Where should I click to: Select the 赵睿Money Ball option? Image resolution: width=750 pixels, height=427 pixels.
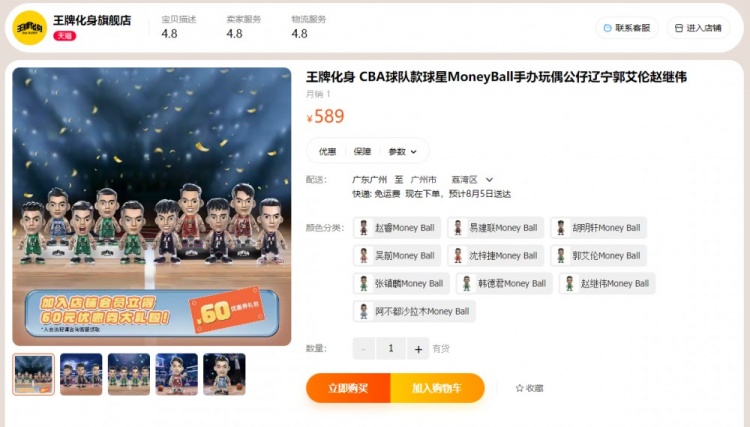[x=397, y=228]
